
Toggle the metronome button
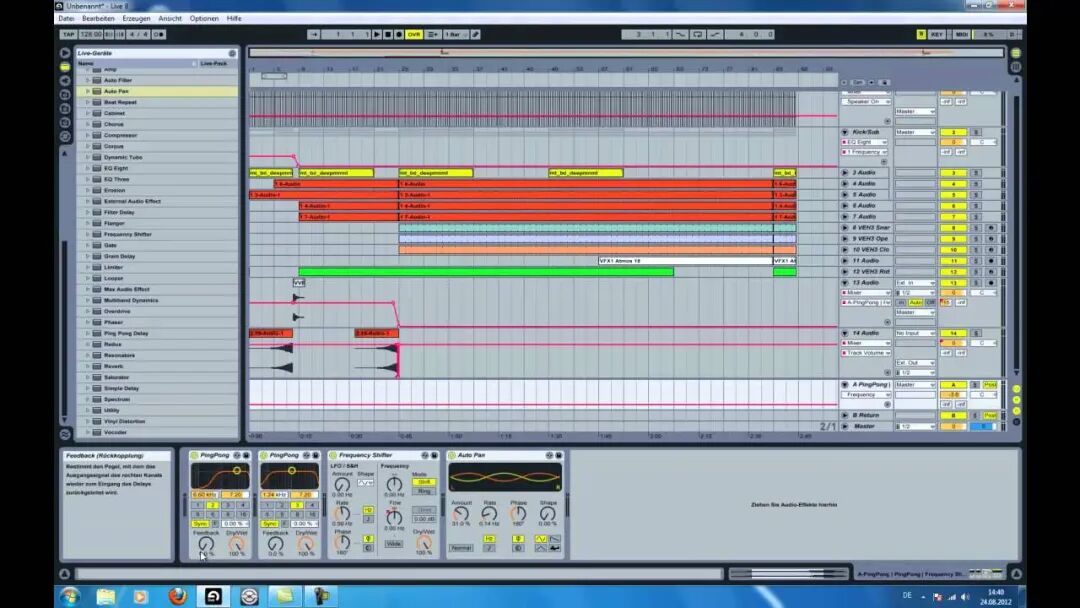[159, 34]
